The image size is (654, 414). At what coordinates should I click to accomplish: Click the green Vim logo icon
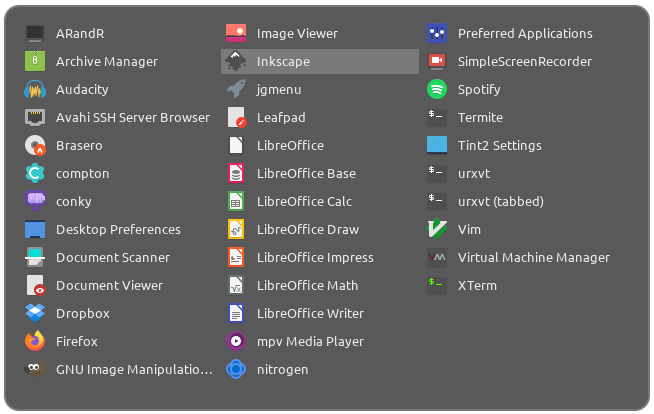[x=437, y=229]
